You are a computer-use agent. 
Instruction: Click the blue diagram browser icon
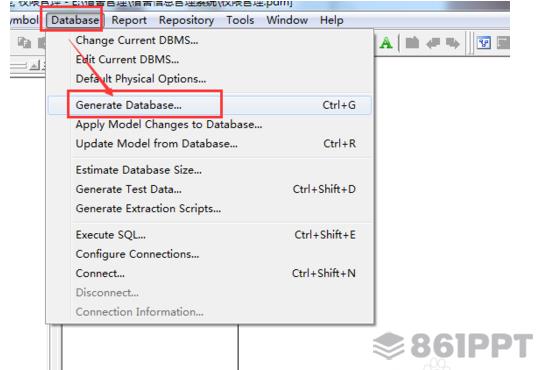483,43
